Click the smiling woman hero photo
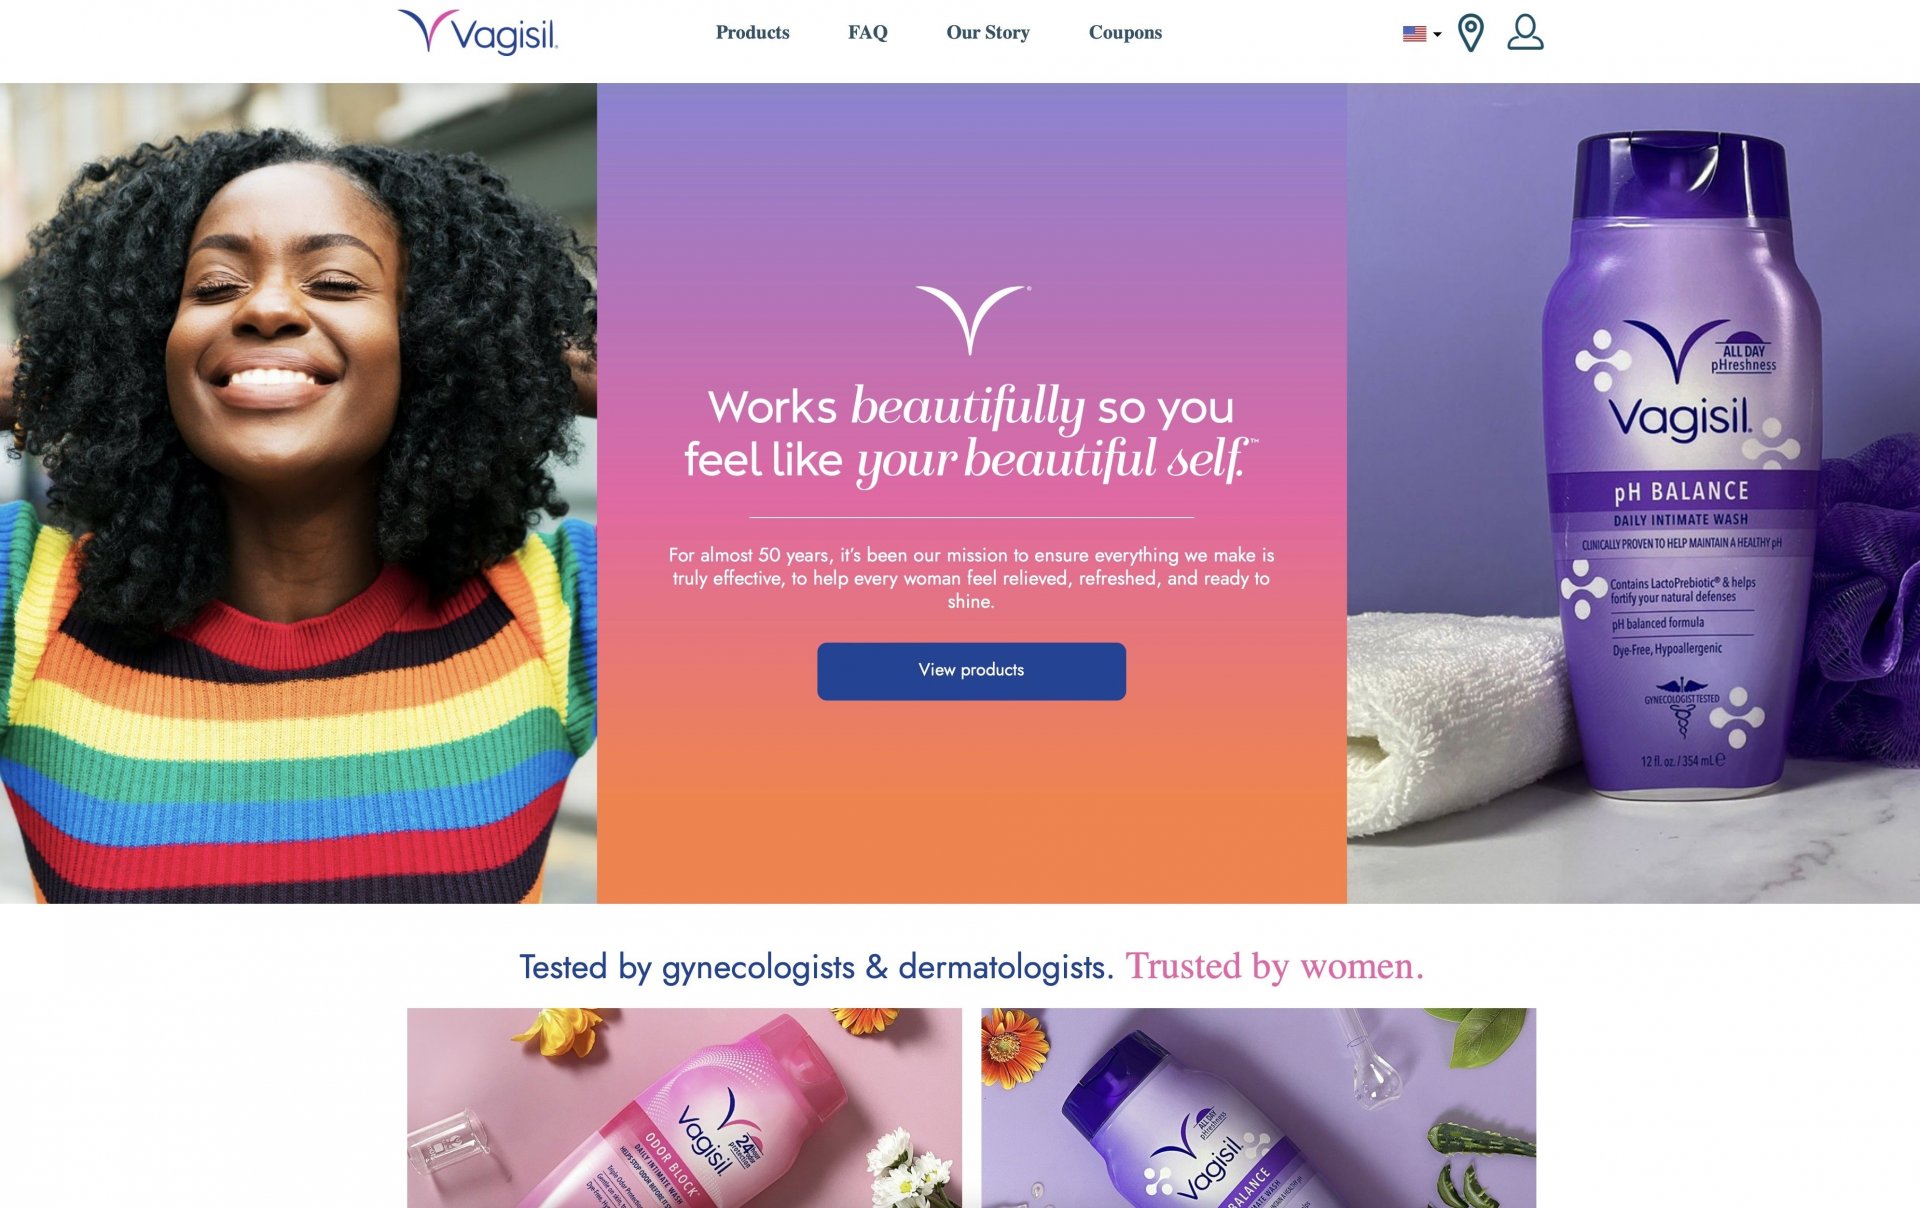This screenshot has width=1920, height=1208. [x=298, y=493]
